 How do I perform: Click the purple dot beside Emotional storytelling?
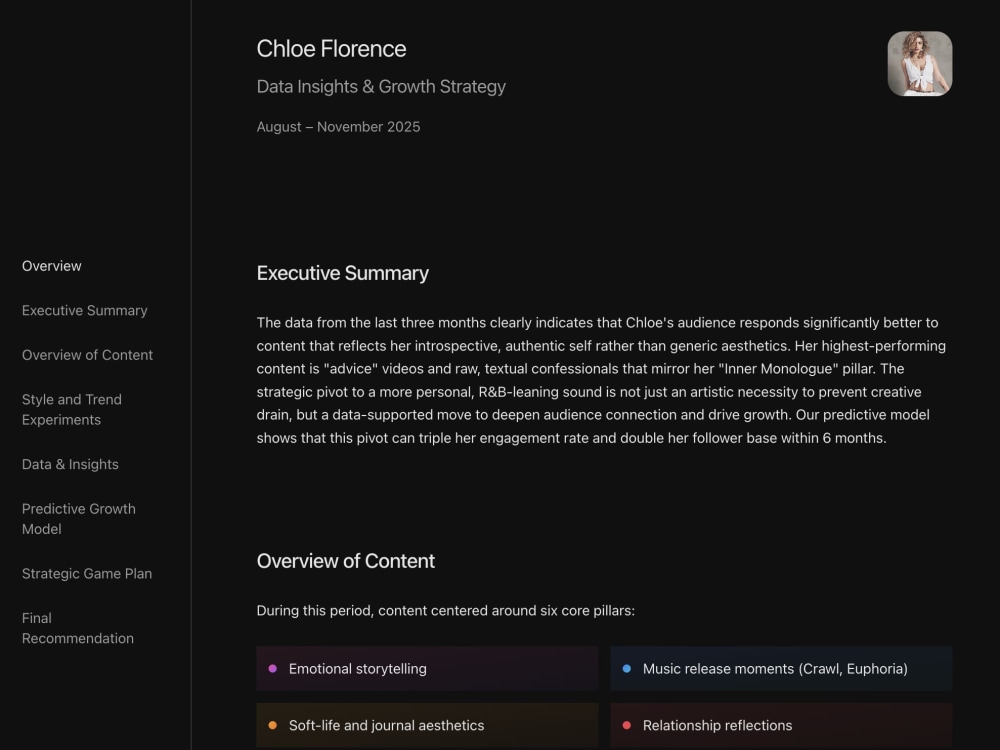(x=272, y=668)
